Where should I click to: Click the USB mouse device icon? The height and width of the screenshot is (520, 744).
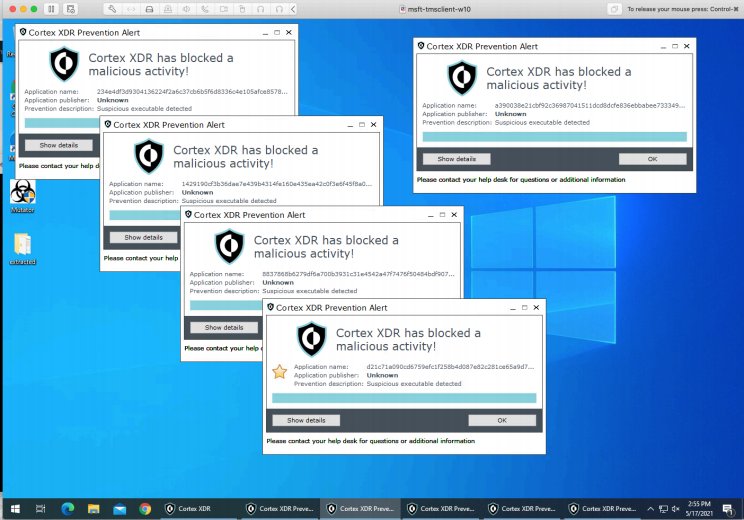(242, 9)
